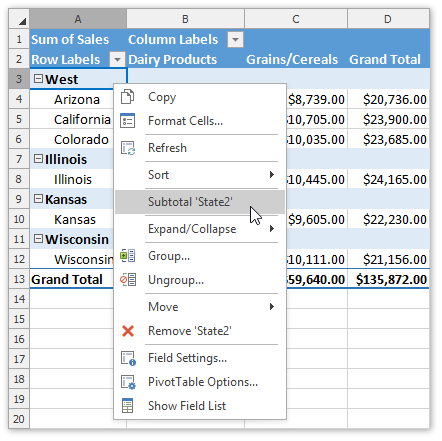
Task: Click the $22,230.00 cell
Action: (x=388, y=219)
